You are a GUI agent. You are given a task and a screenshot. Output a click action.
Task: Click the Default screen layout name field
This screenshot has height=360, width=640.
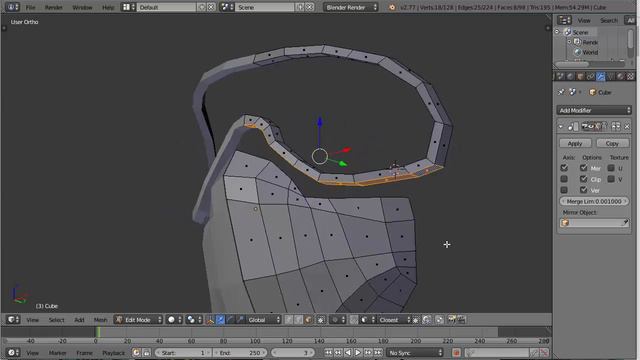click(167, 7)
